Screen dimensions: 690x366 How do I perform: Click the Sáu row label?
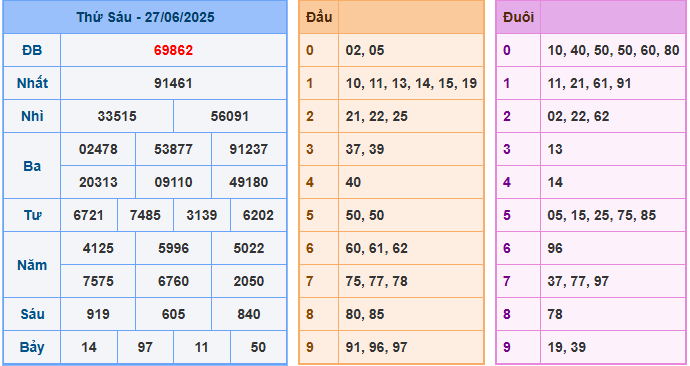pyautogui.click(x=32, y=314)
